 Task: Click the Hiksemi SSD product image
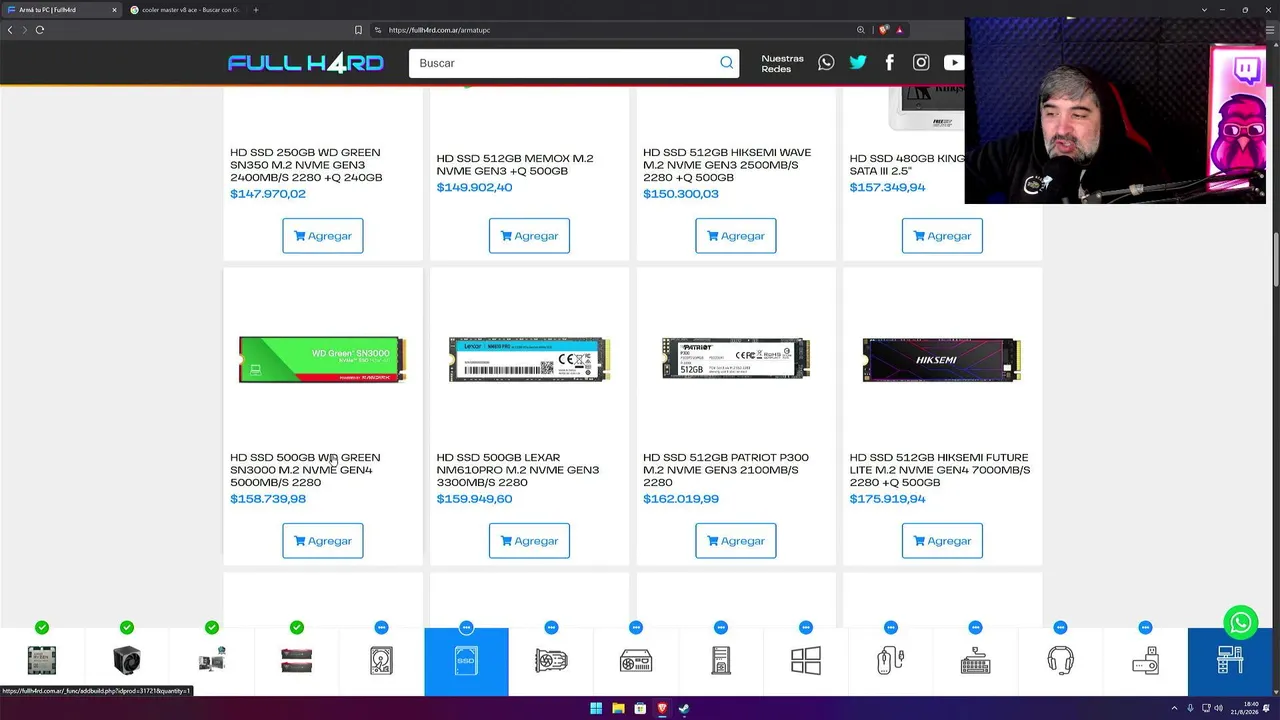[x=942, y=359]
